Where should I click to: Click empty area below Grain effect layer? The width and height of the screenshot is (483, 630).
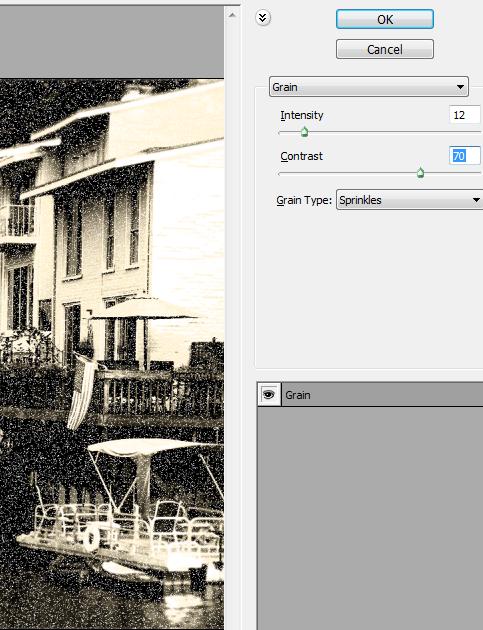(x=370, y=518)
